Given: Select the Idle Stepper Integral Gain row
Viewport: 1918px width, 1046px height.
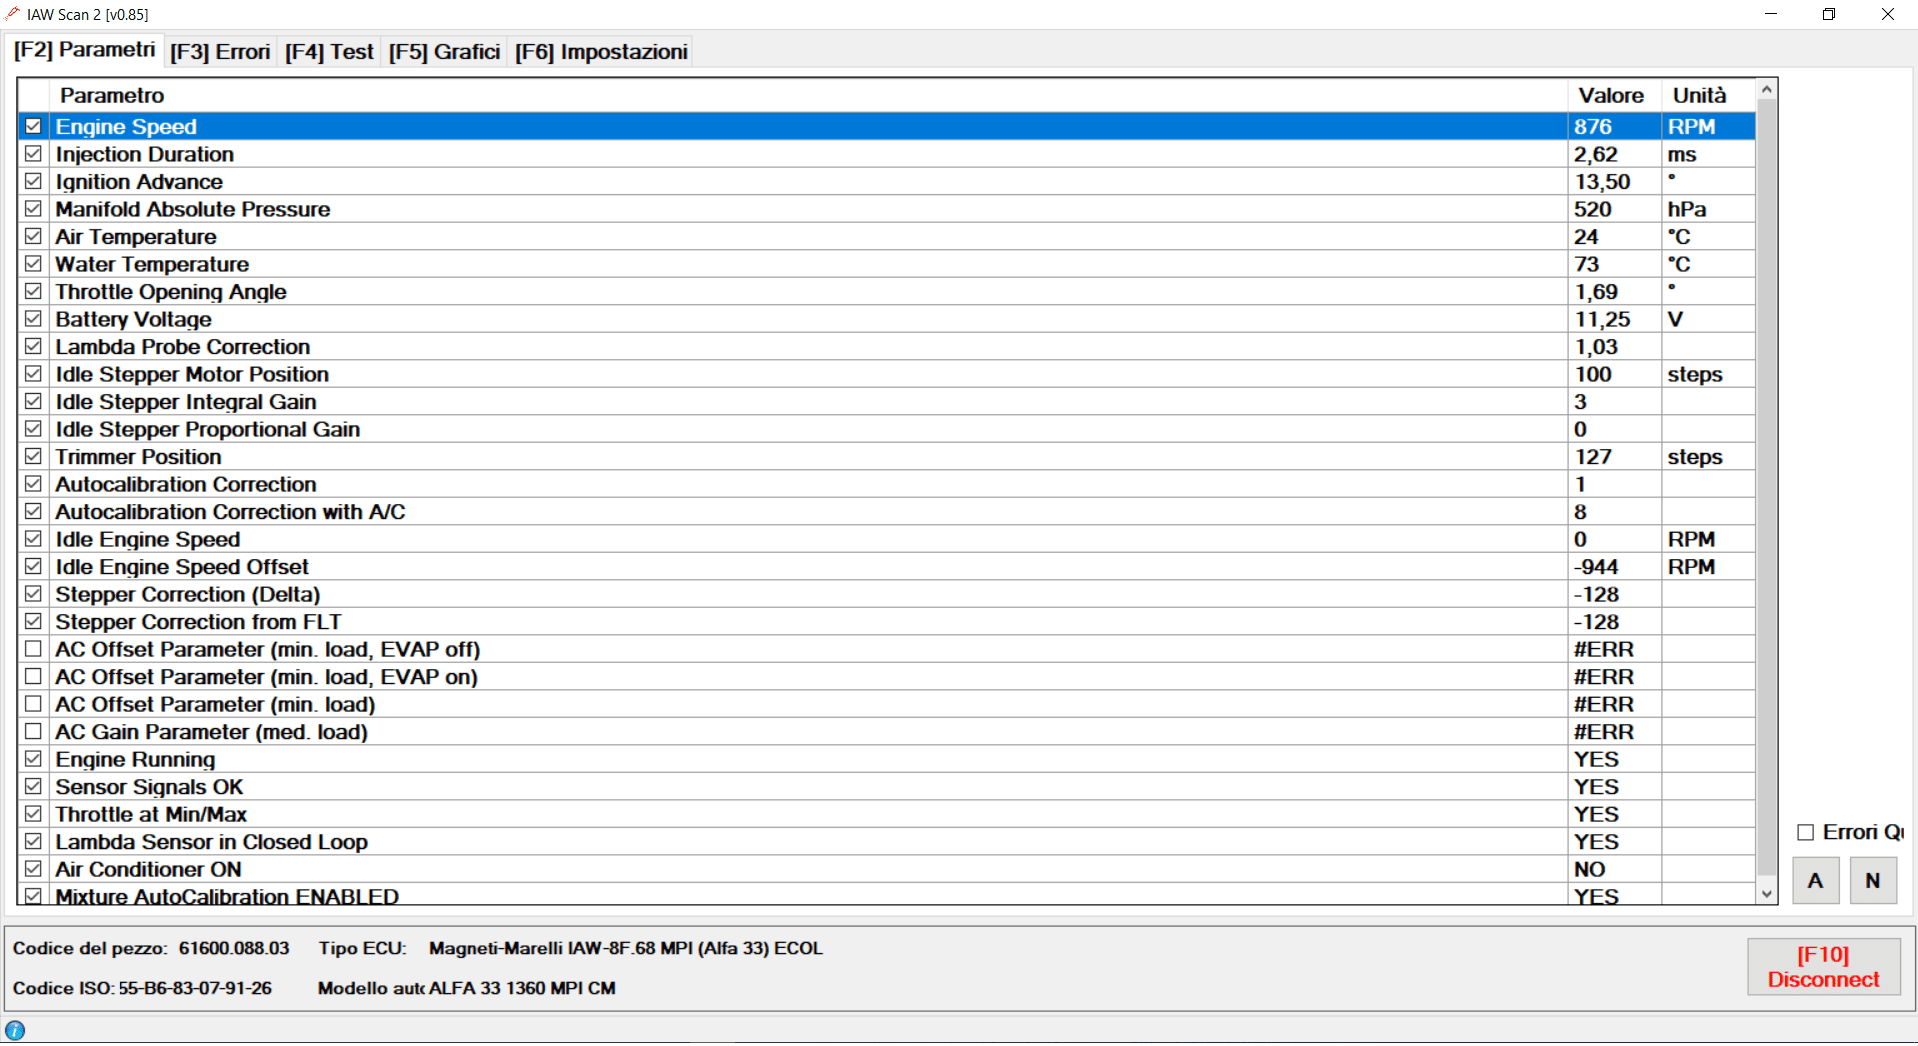Looking at the screenshot, I should [x=886, y=402].
